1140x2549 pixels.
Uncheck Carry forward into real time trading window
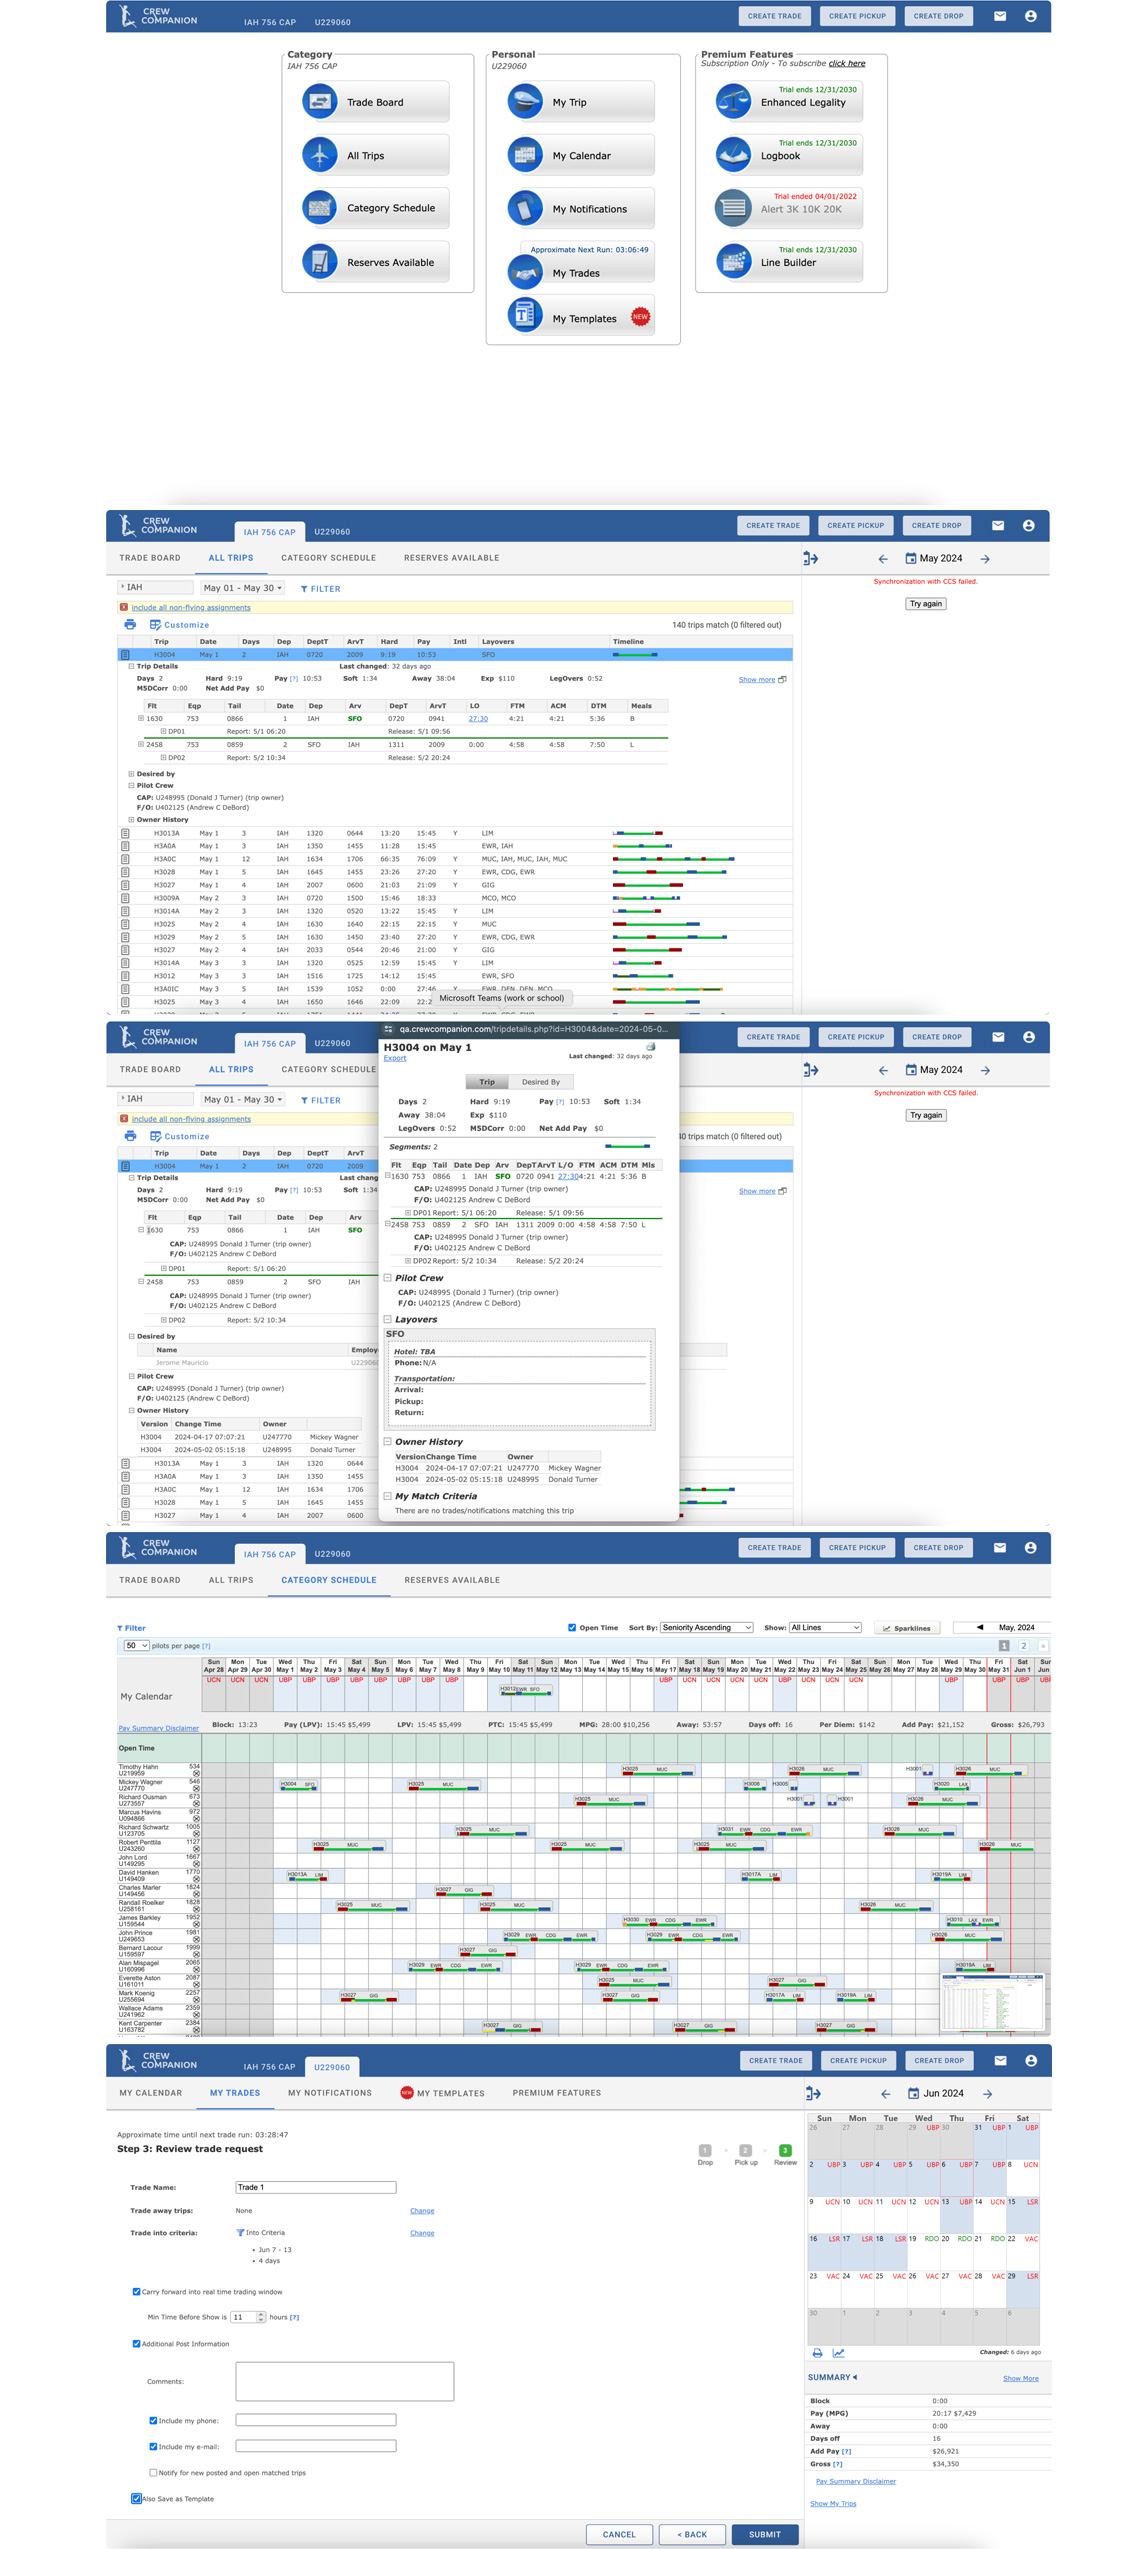tap(136, 2291)
